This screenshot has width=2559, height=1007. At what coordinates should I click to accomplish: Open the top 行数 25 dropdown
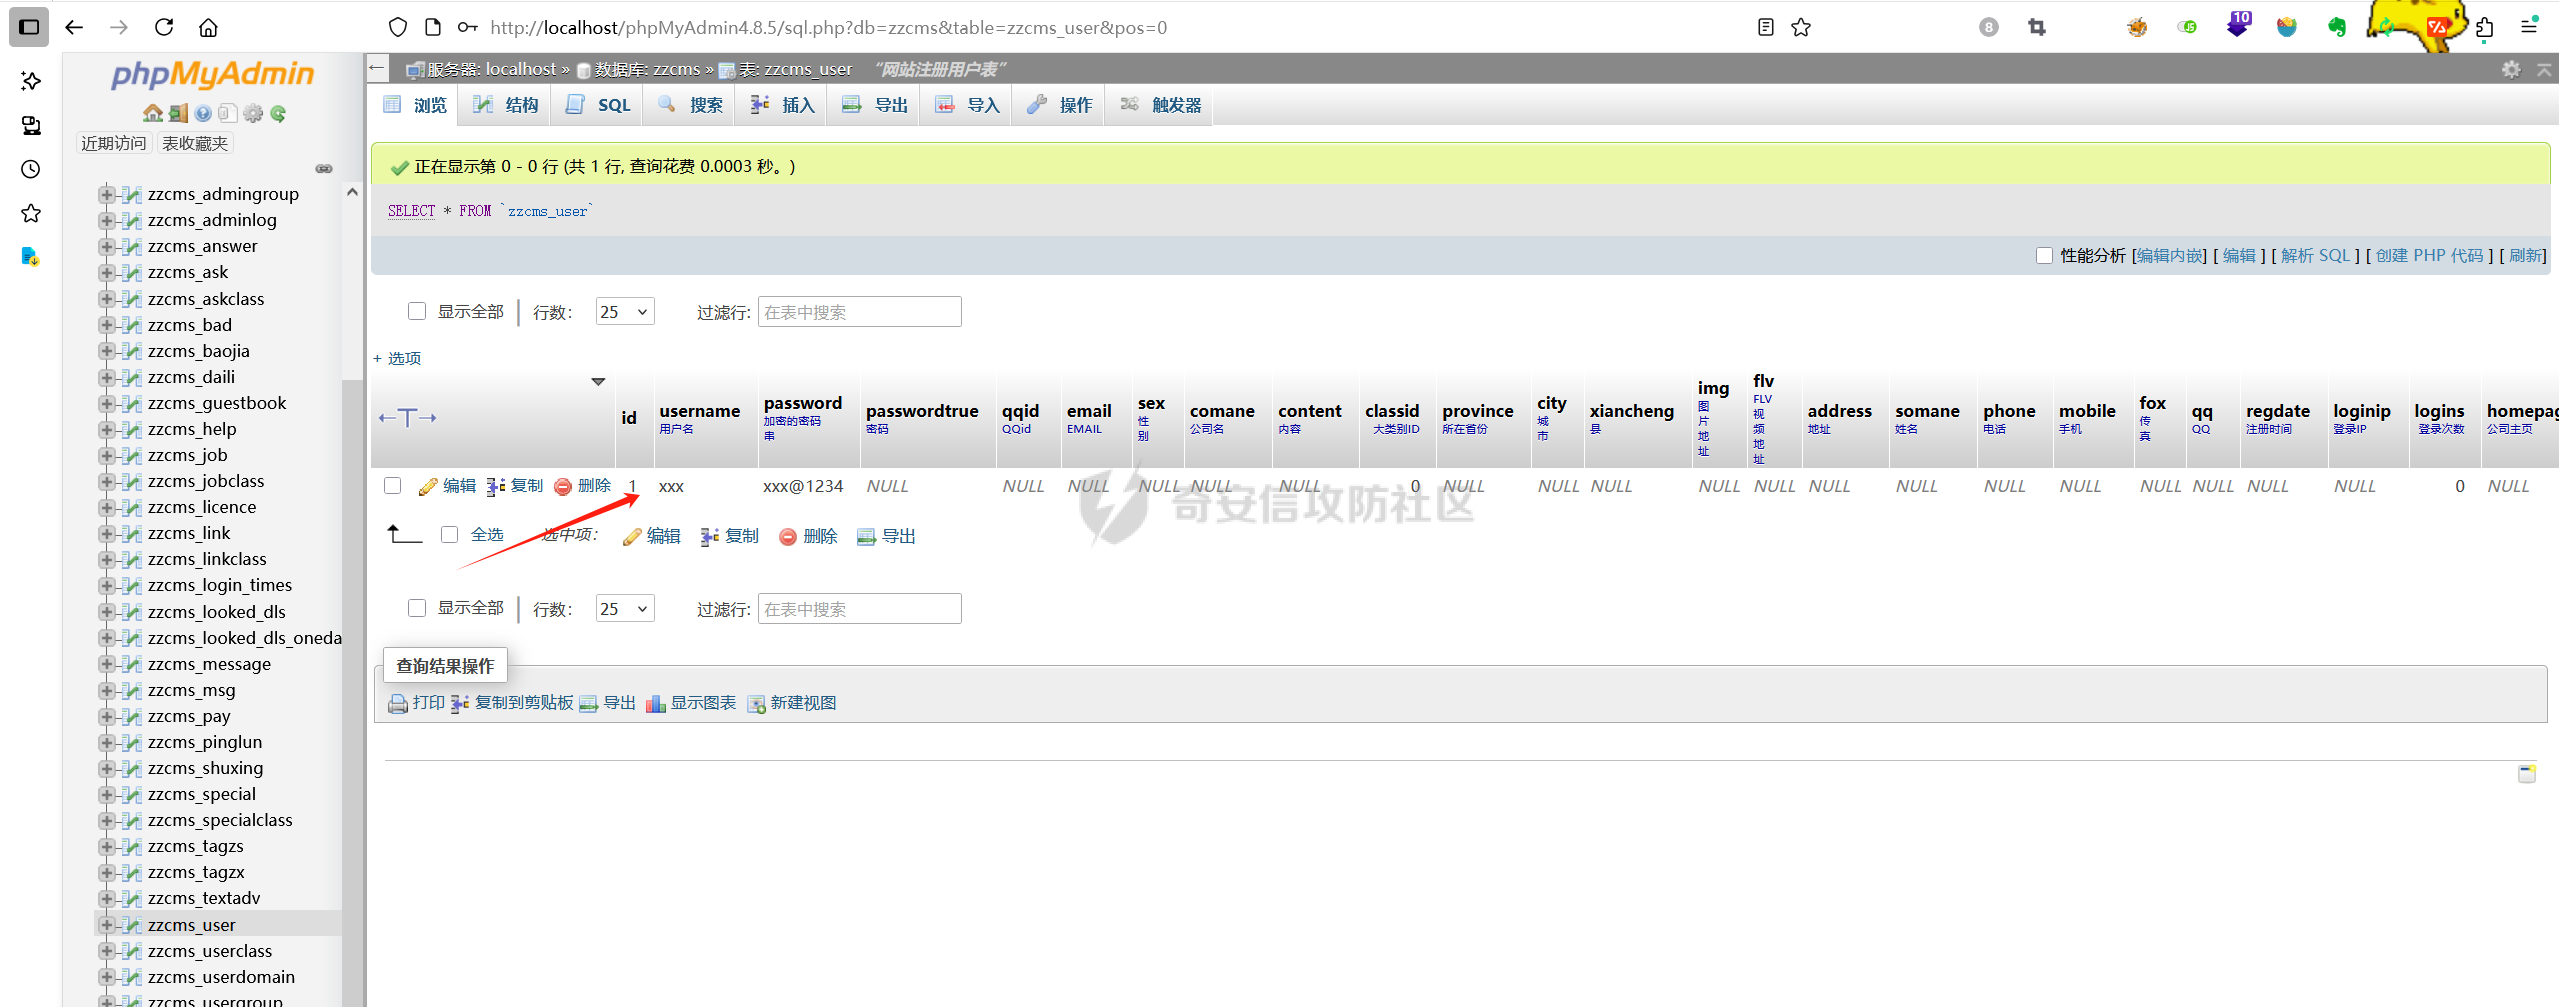click(x=625, y=312)
